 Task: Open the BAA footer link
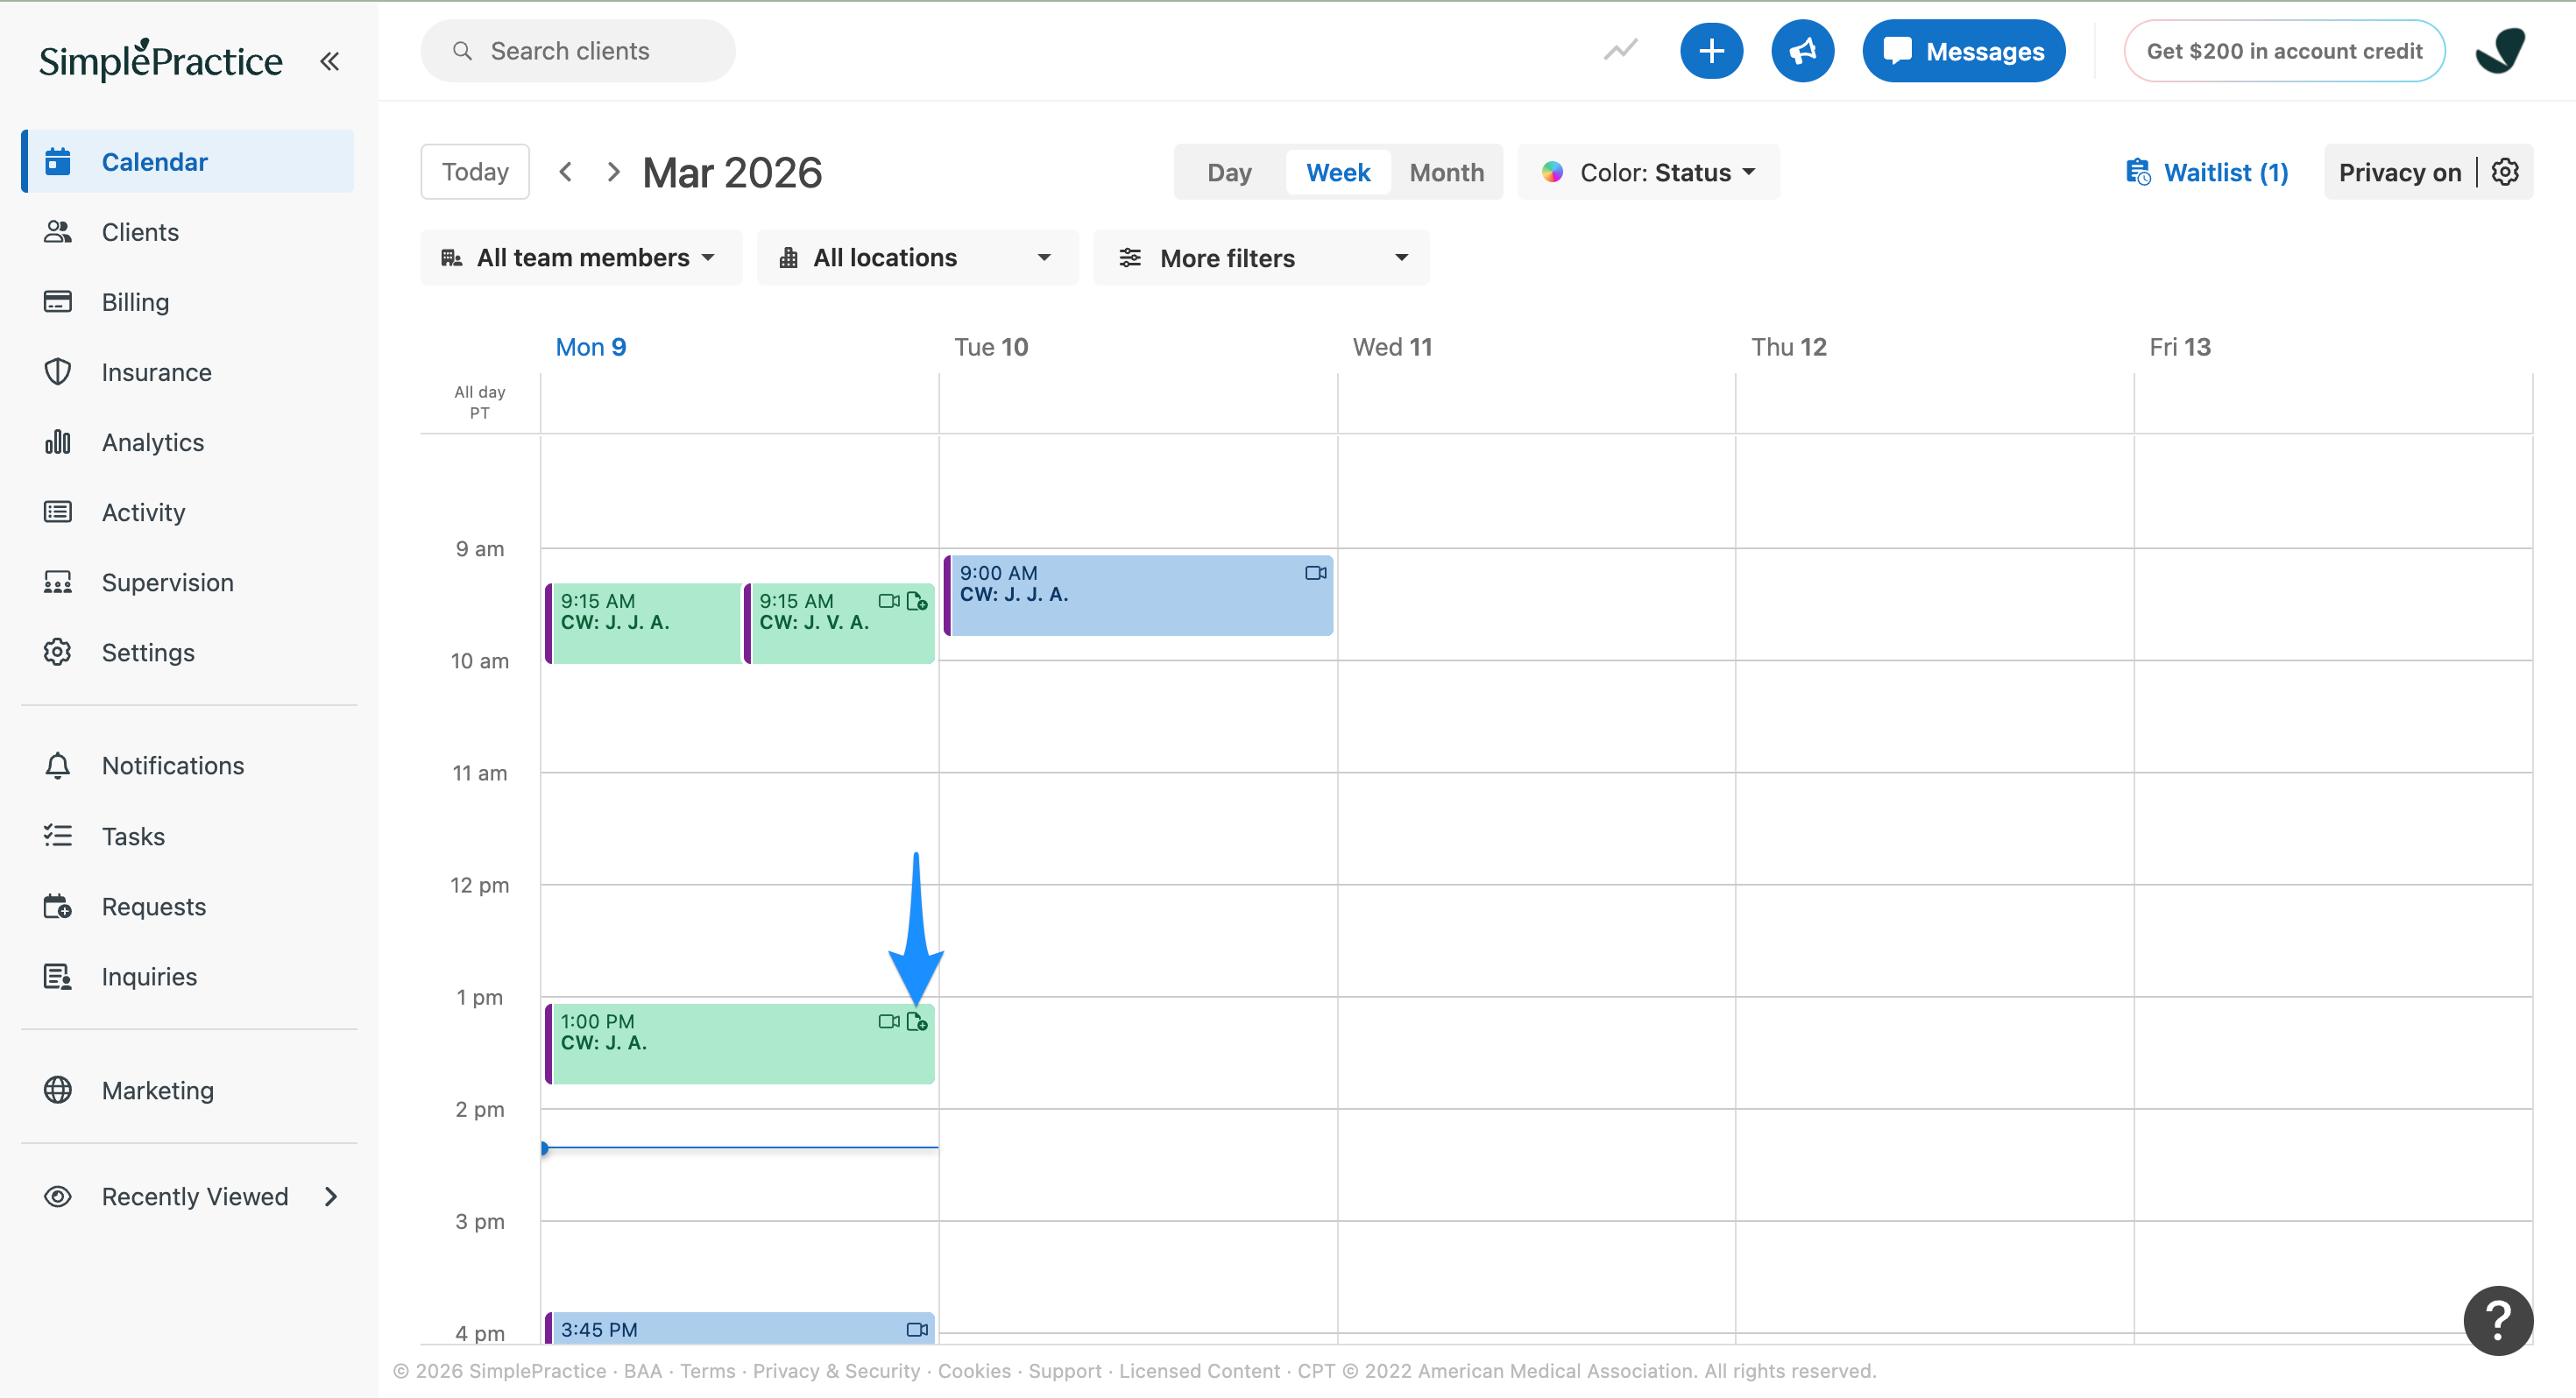click(642, 1370)
